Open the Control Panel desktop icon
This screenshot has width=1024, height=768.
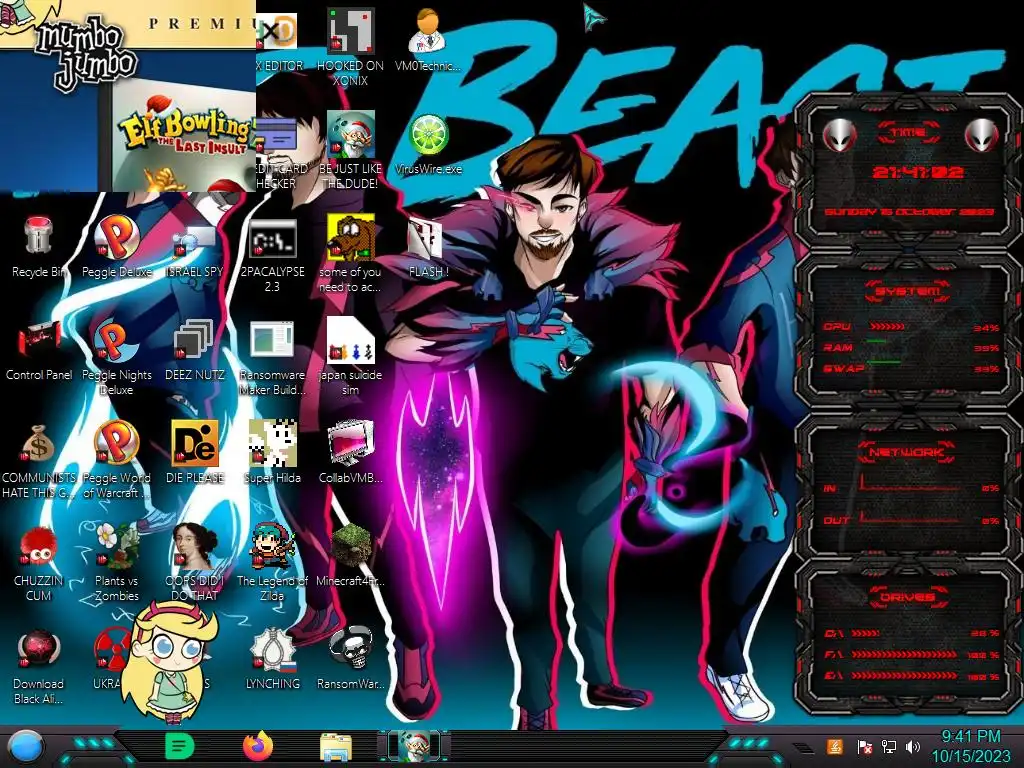(x=39, y=350)
